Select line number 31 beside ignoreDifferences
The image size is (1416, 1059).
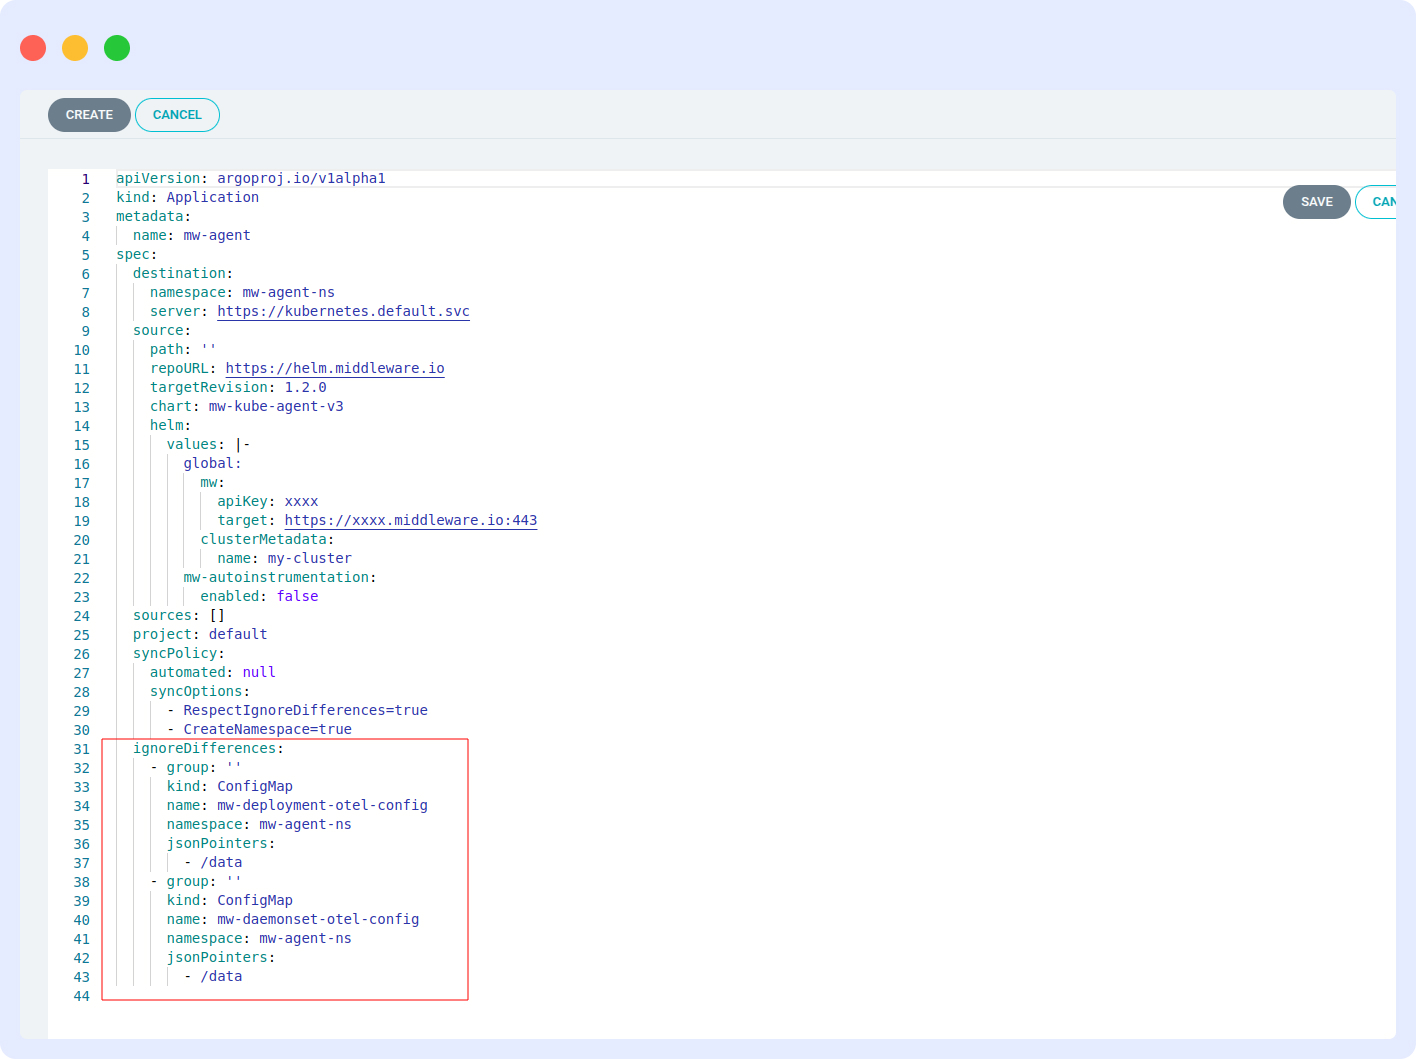click(81, 748)
